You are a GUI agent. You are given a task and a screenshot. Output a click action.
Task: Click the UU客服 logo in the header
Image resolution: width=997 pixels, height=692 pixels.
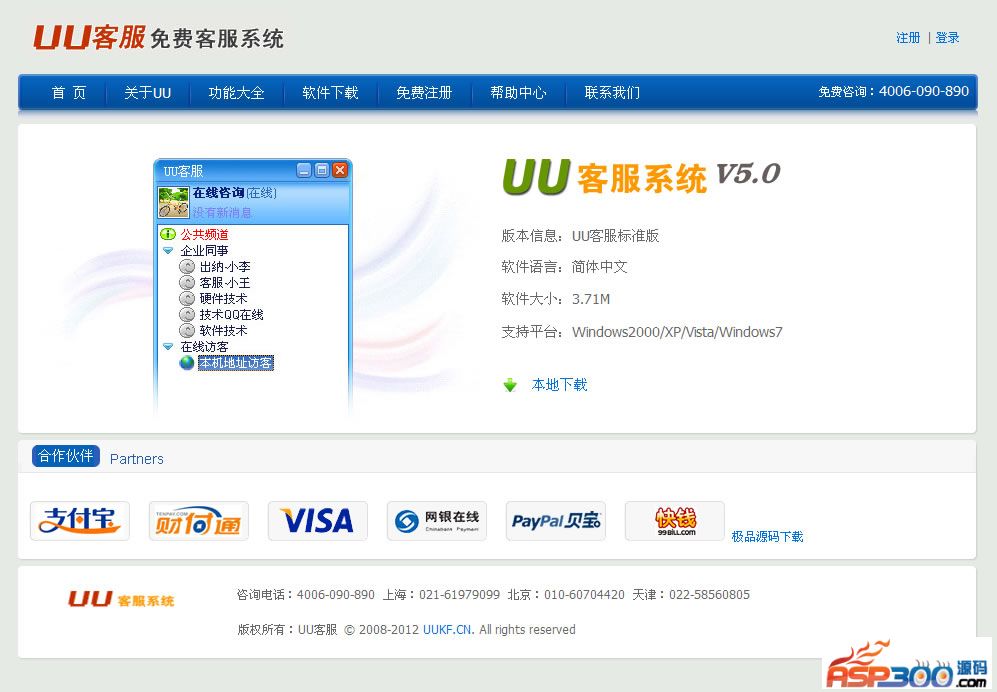pyautogui.click(x=158, y=38)
